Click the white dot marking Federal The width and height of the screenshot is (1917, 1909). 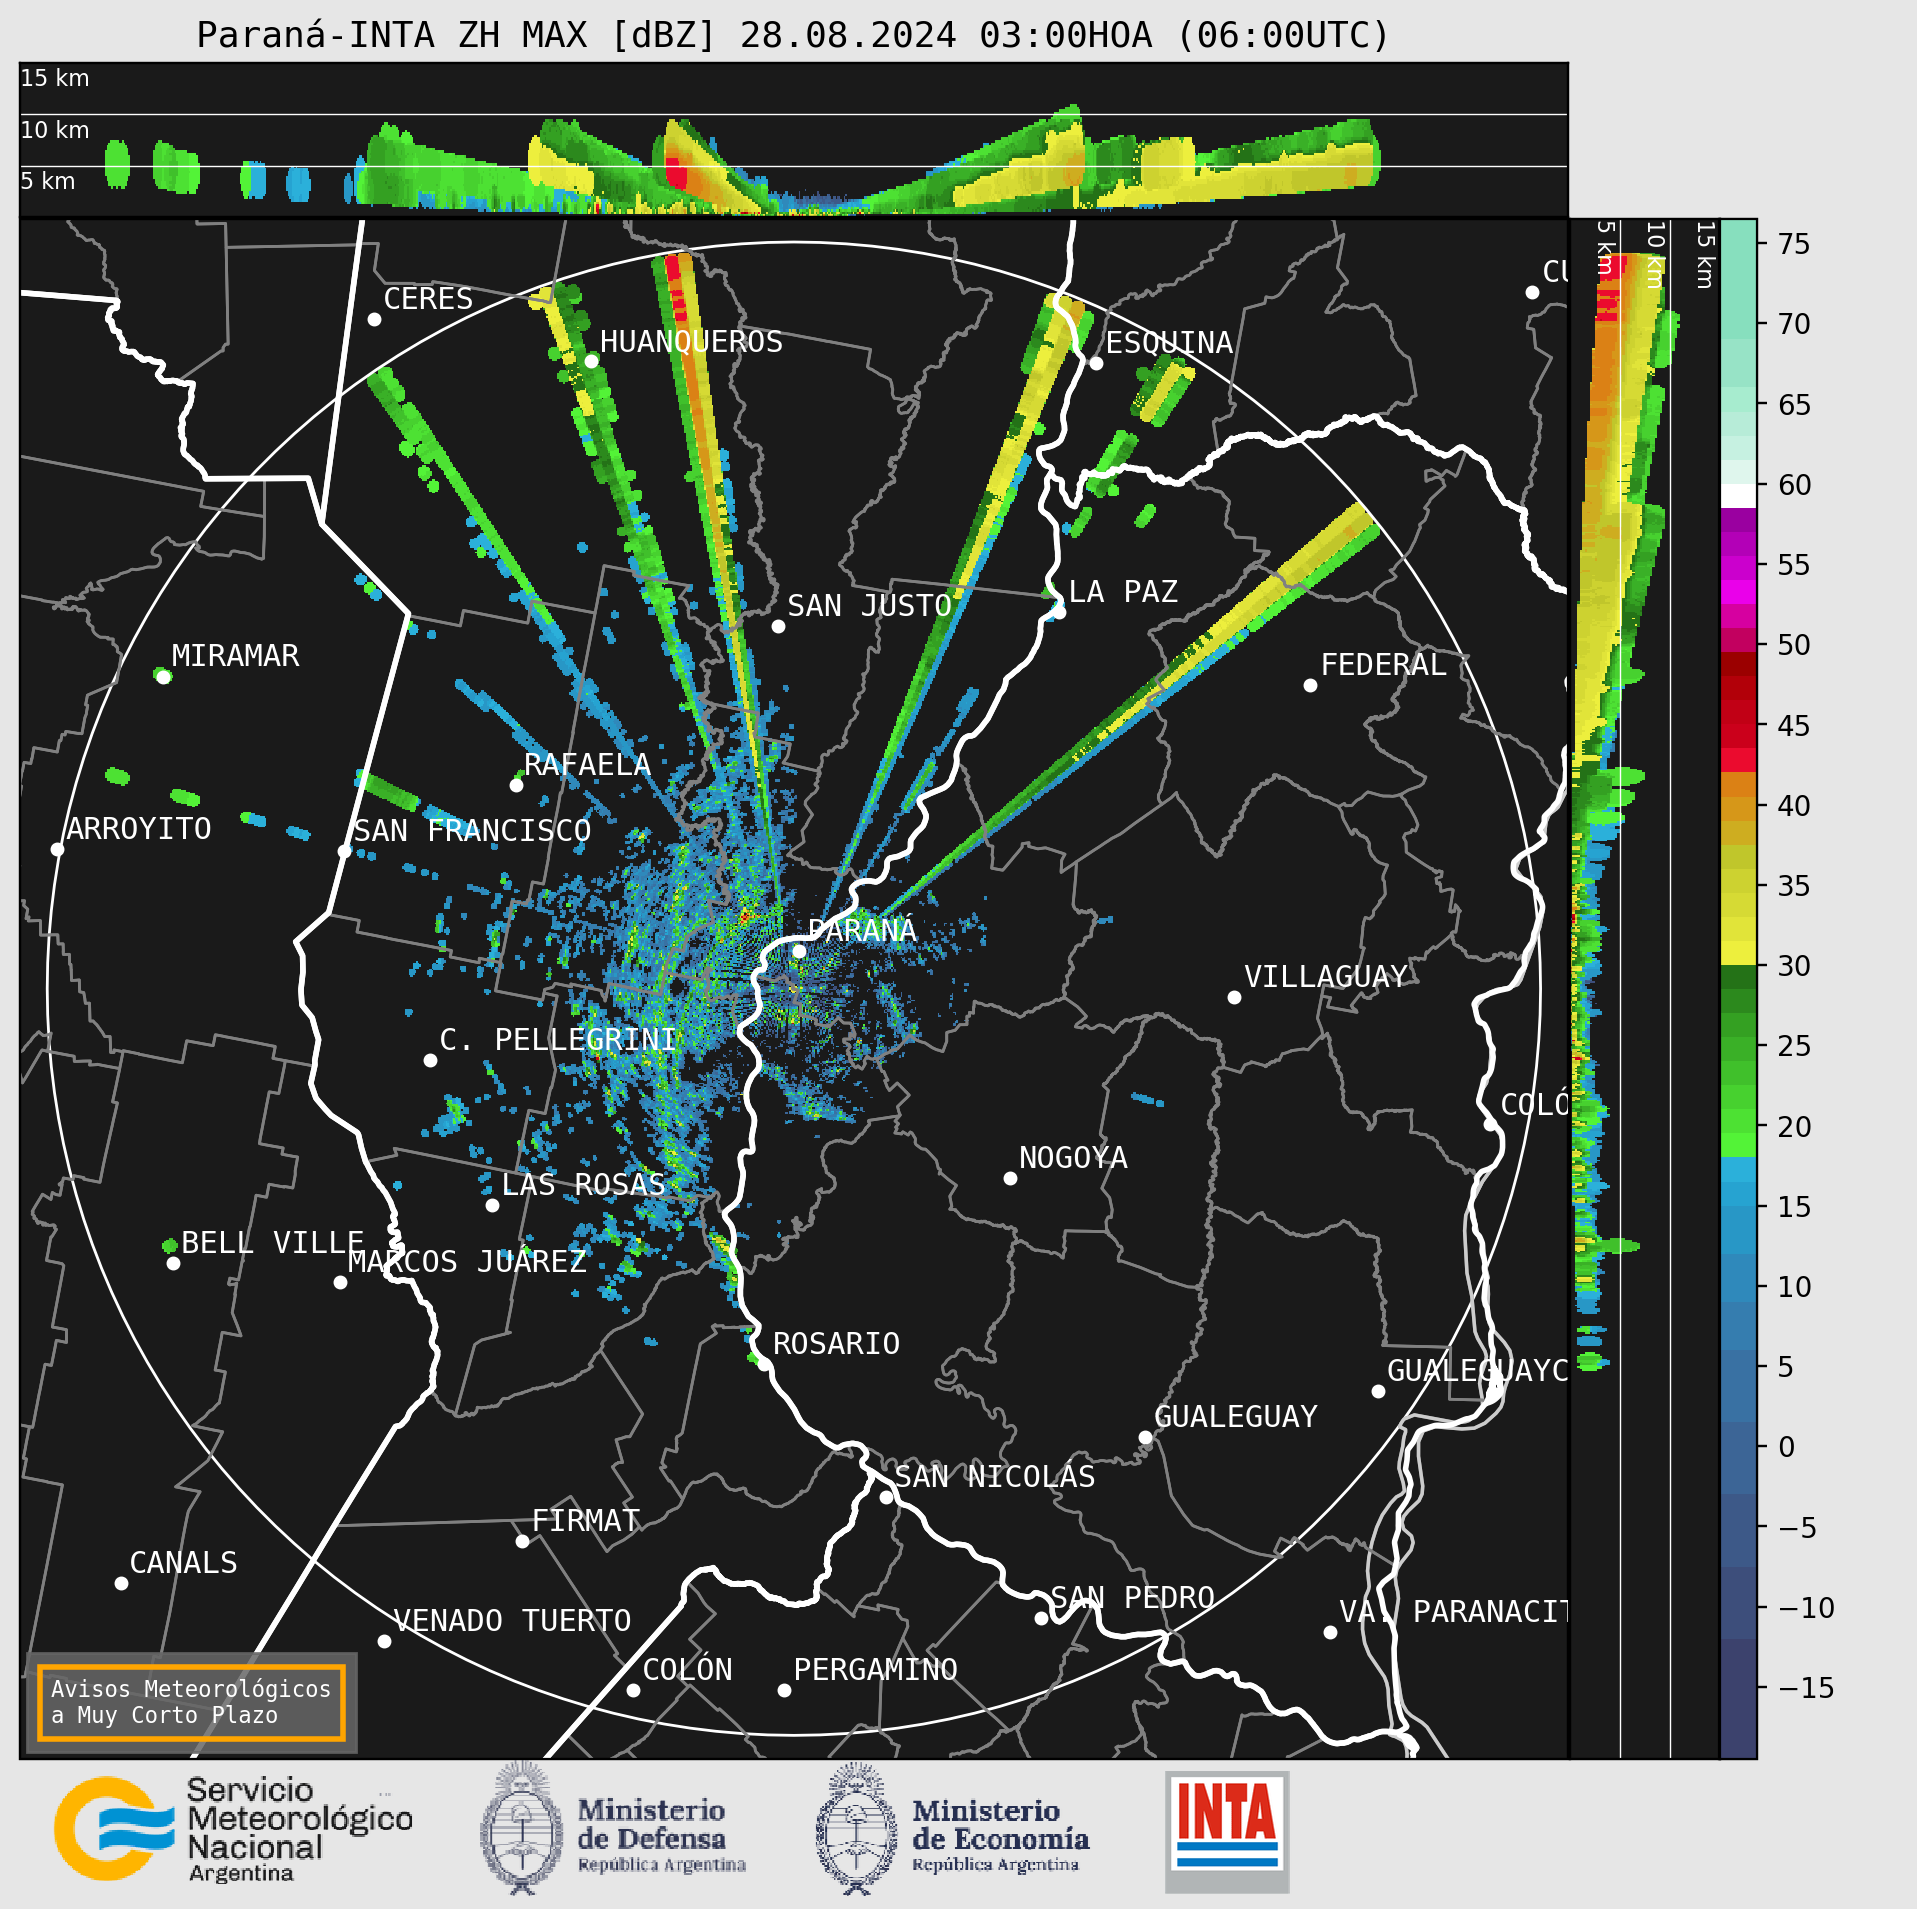click(1310, 685)
